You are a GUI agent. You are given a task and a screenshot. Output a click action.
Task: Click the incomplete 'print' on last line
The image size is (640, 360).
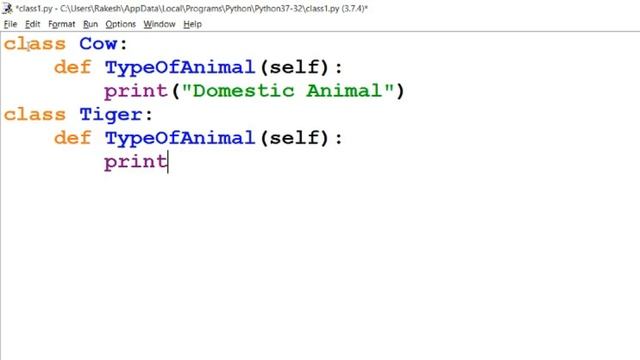coord(136,162)
